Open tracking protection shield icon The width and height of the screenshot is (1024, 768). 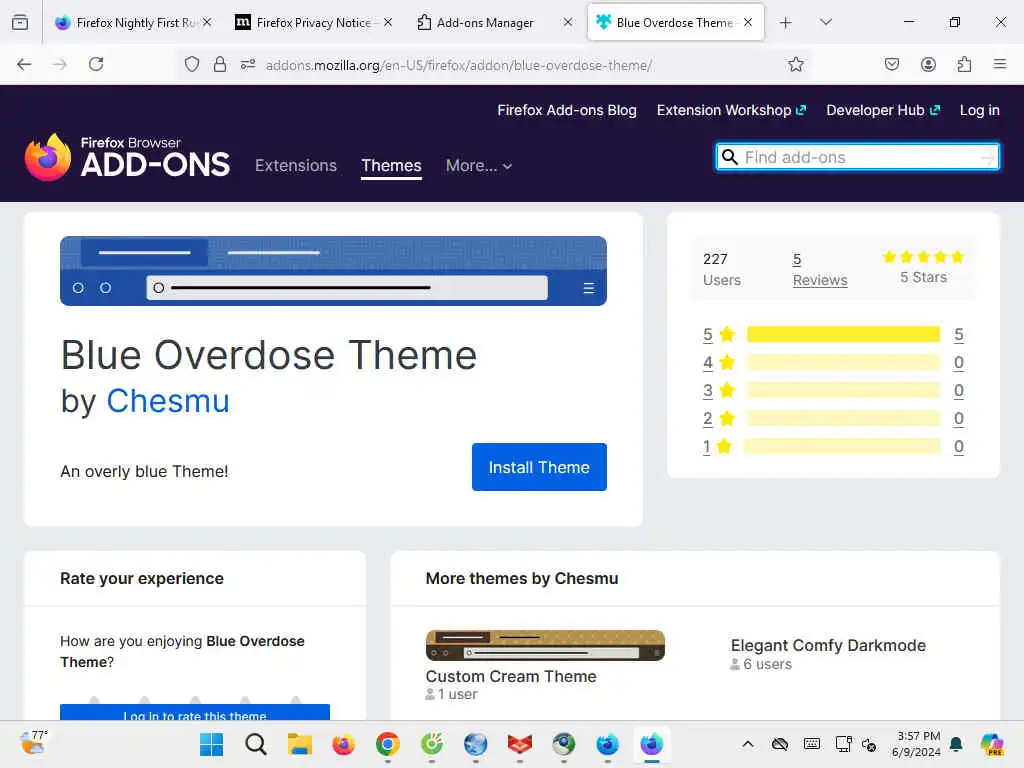[191, 64]
